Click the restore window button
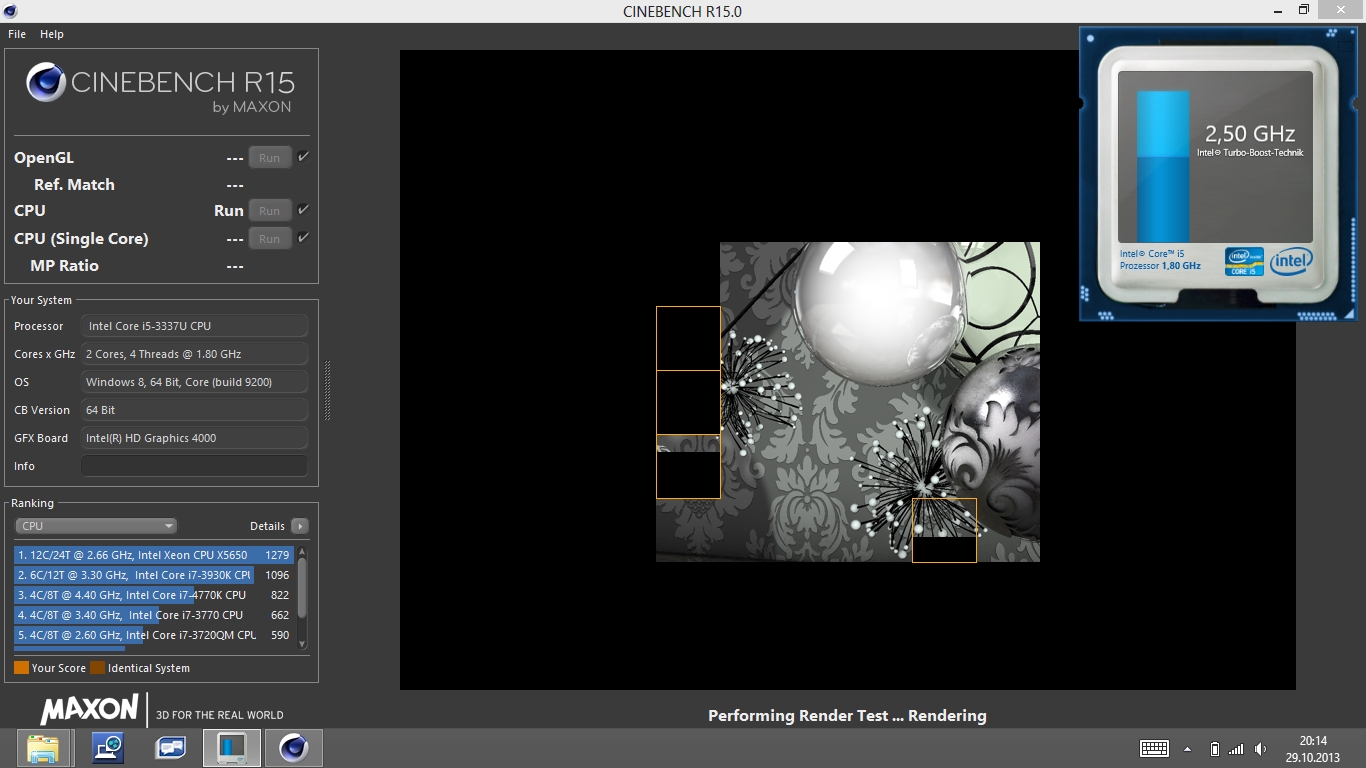The width and height of the screenshot is (1366, 768). (x=1304, y=10)
